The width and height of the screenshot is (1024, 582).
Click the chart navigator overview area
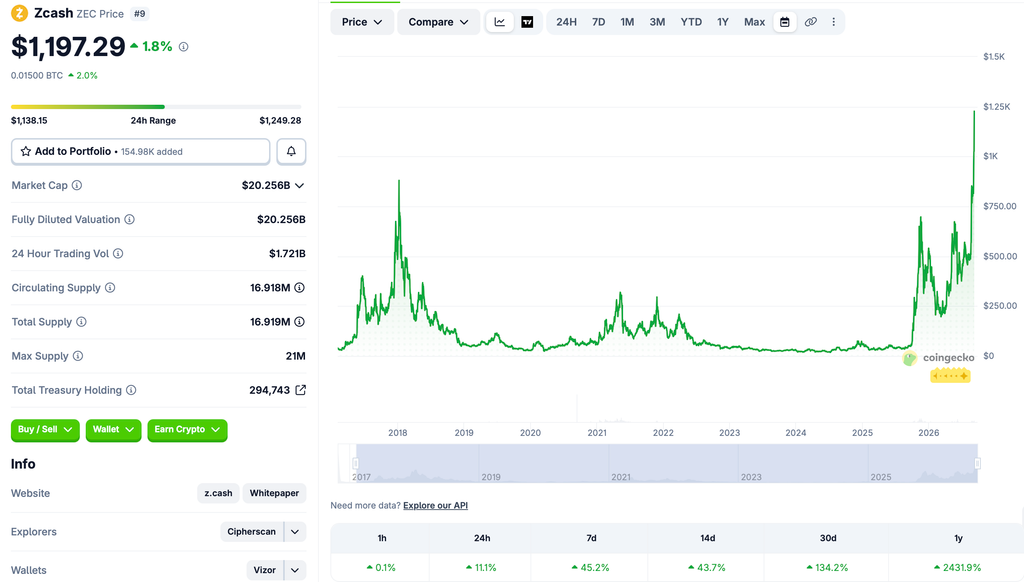point(658,463)
